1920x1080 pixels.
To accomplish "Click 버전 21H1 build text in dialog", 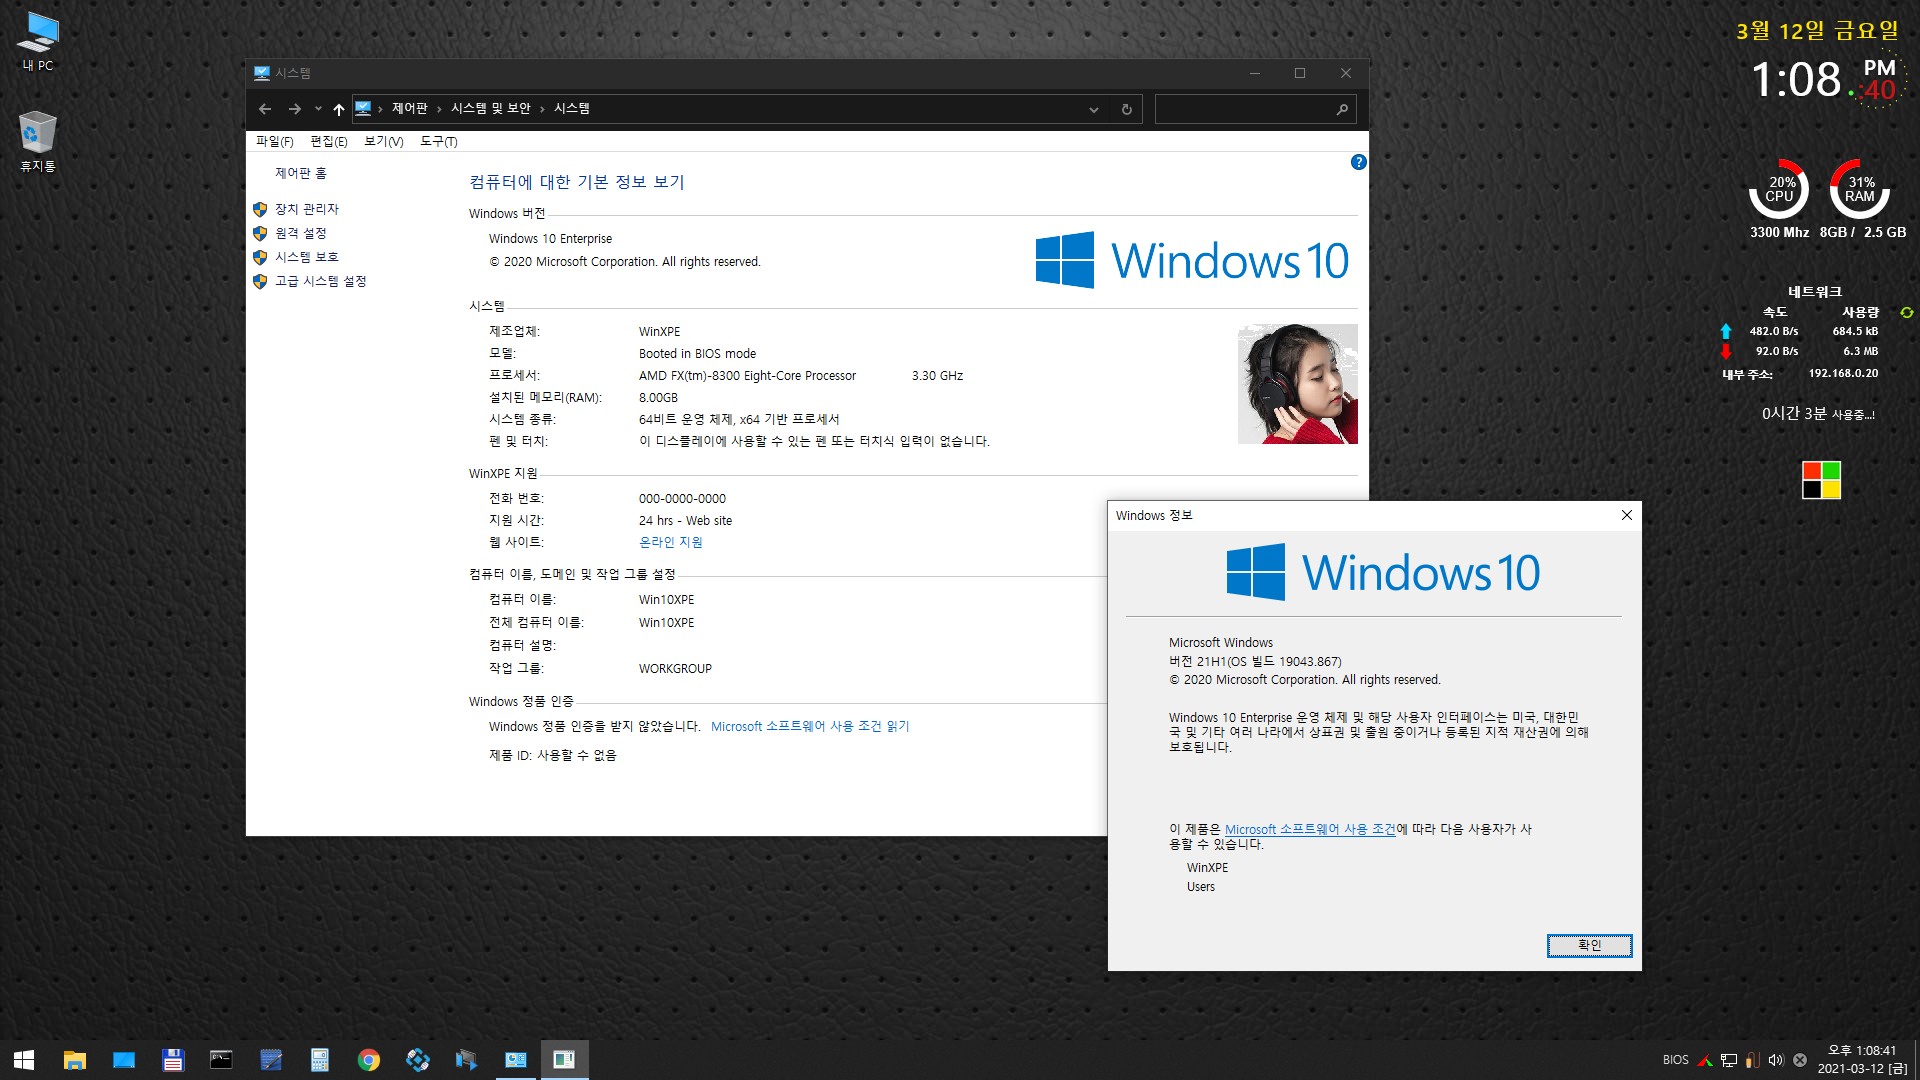I will tap(1255, 661).
